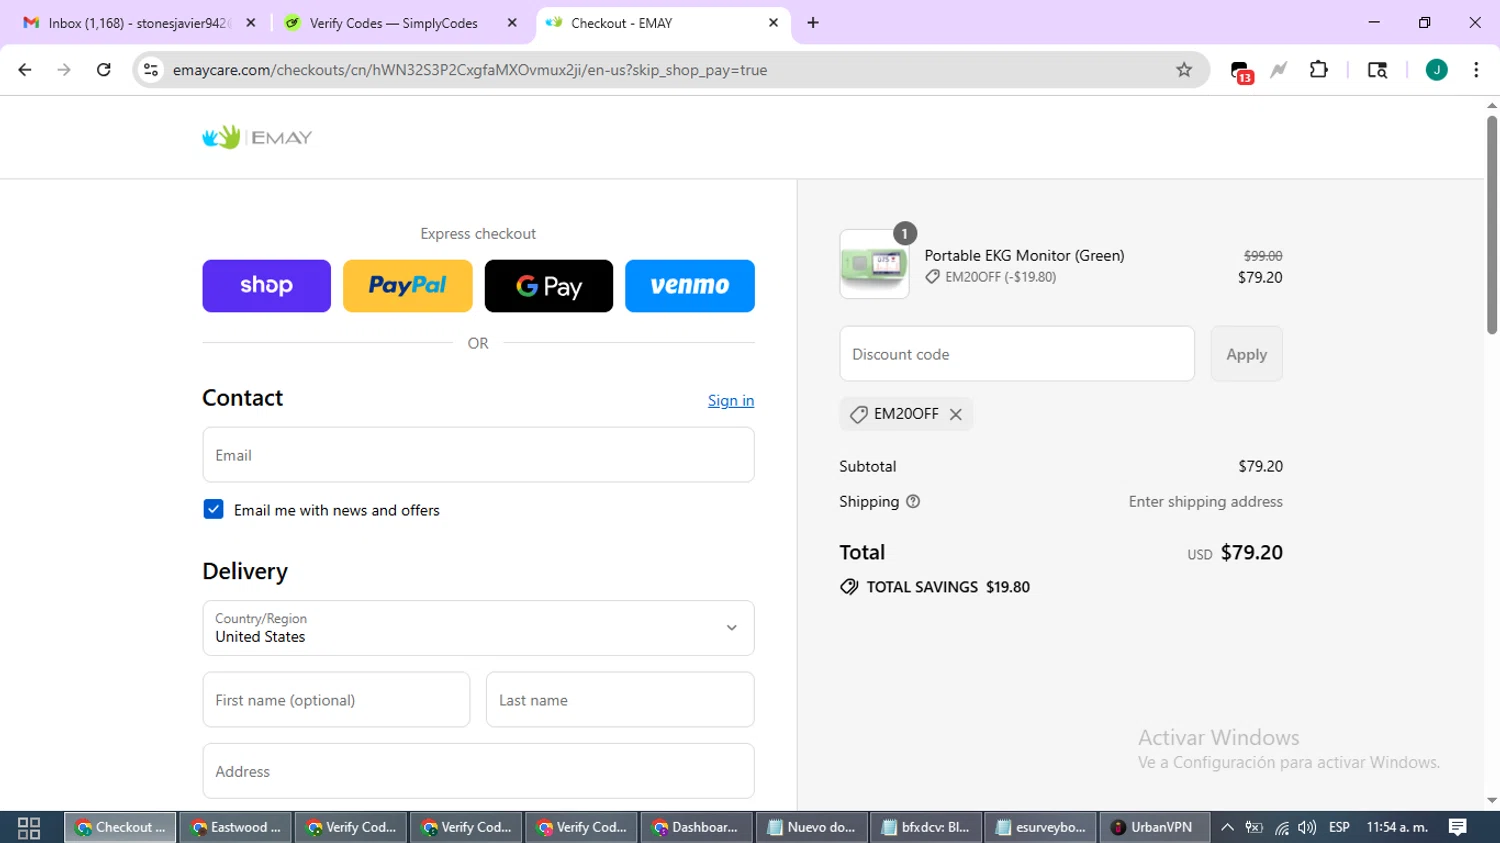The height and width of the screenshot is (843, 1500).
Task: Open the Country/Region dropdown
Action: coord(478,628)
